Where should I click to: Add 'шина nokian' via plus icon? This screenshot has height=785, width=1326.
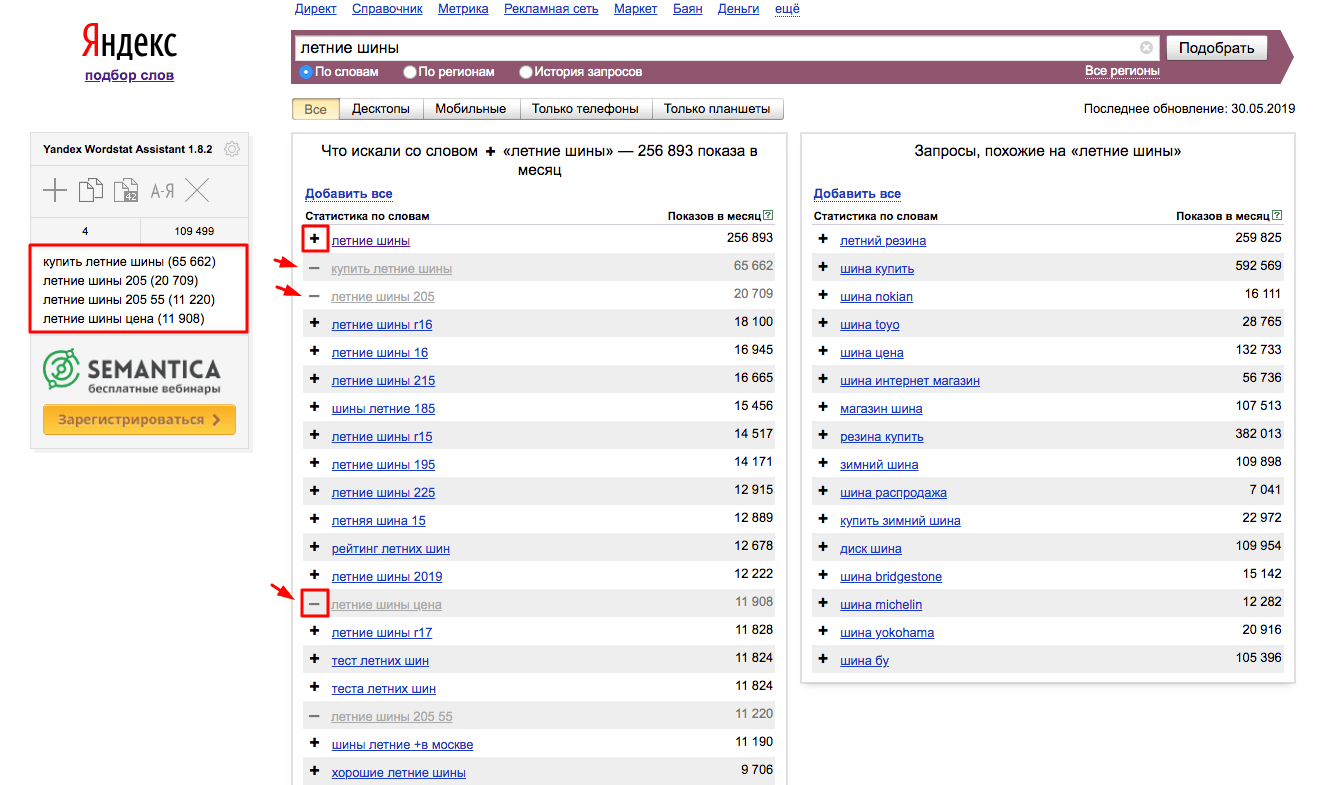(x=823, y=296)
